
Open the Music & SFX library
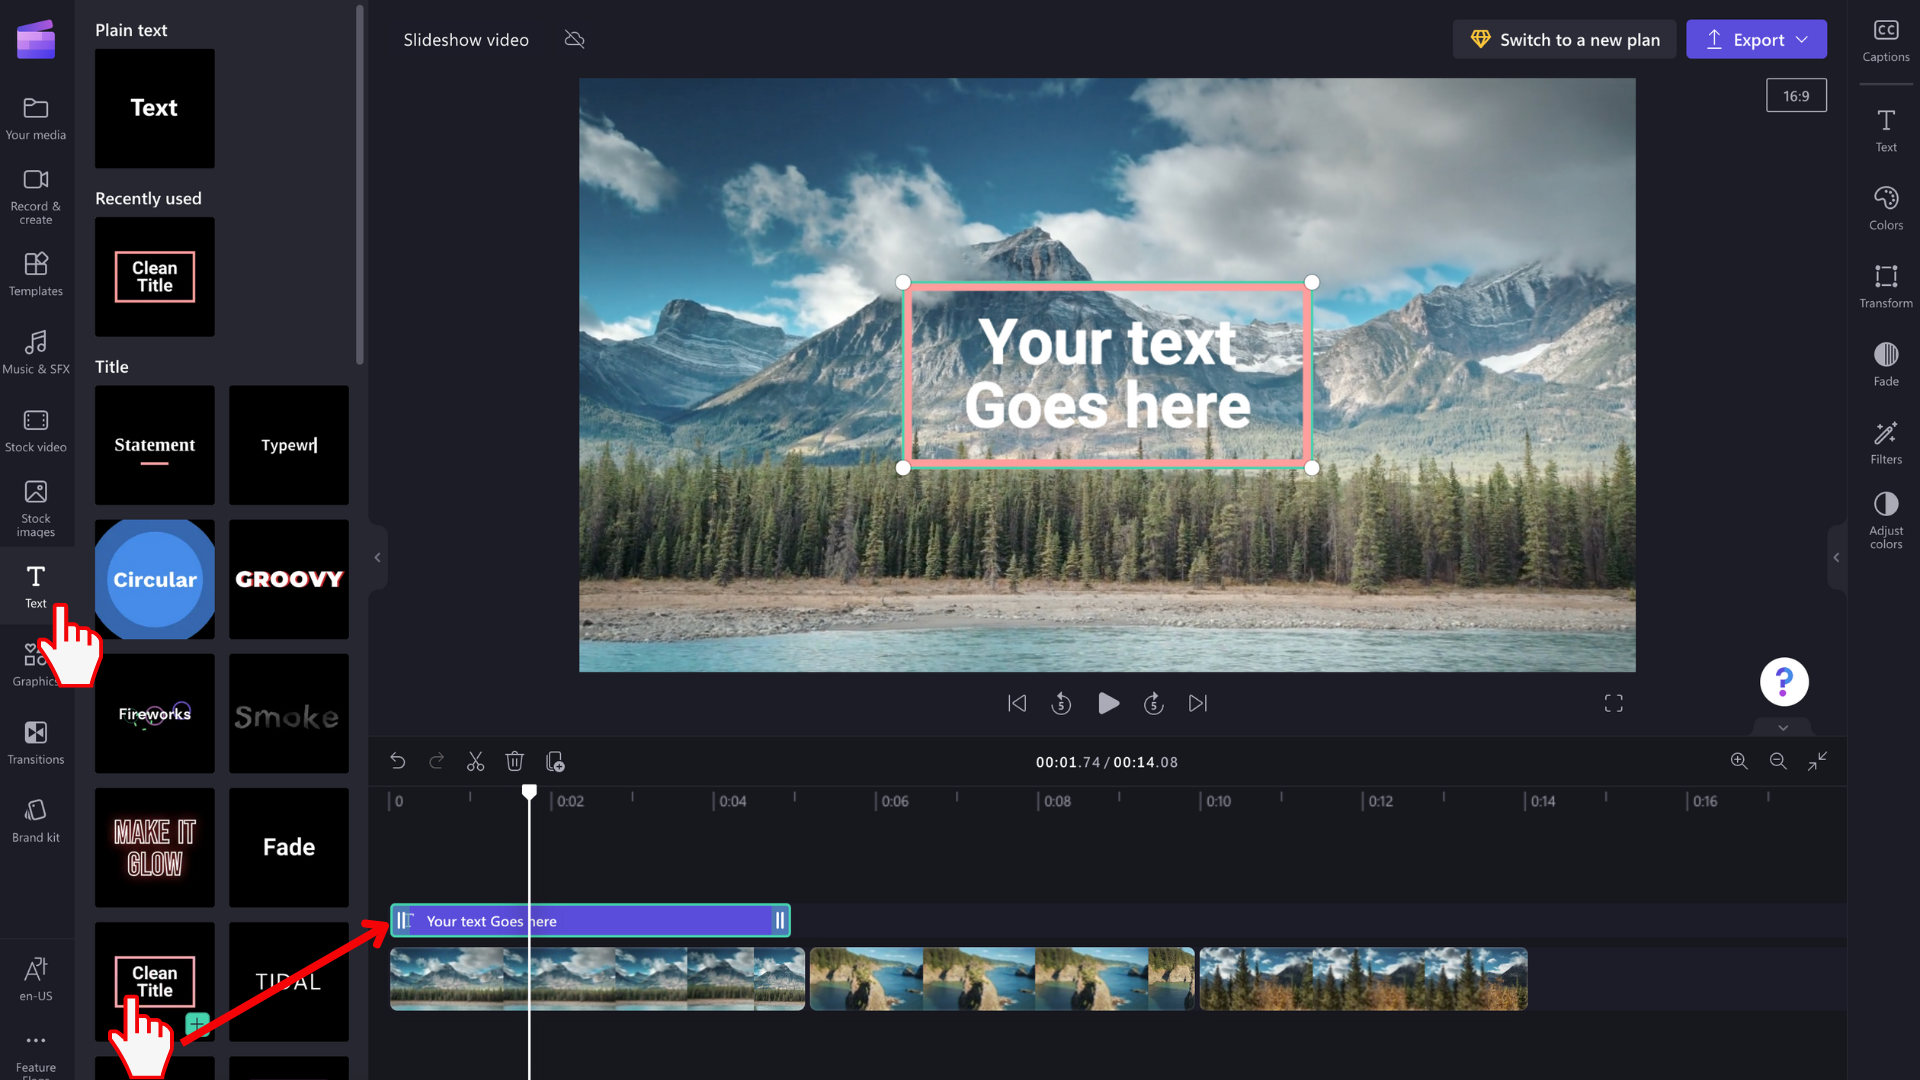tap(36, 352)
